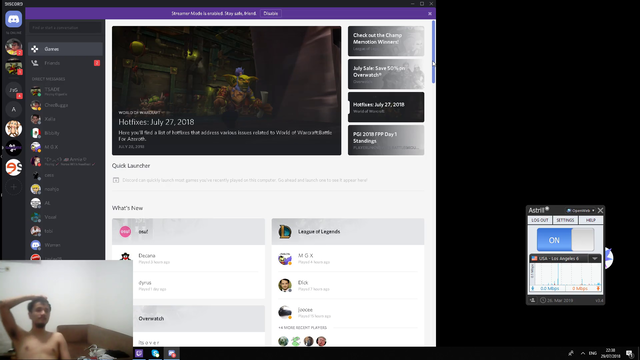This screenshot has width=640, height=360.
Task: Expand +4 more recent players
Action: point(302,328)
